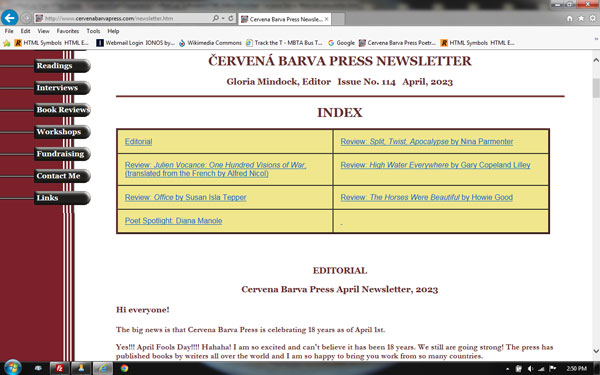Open the Edit menu

[x=25, y=31]
